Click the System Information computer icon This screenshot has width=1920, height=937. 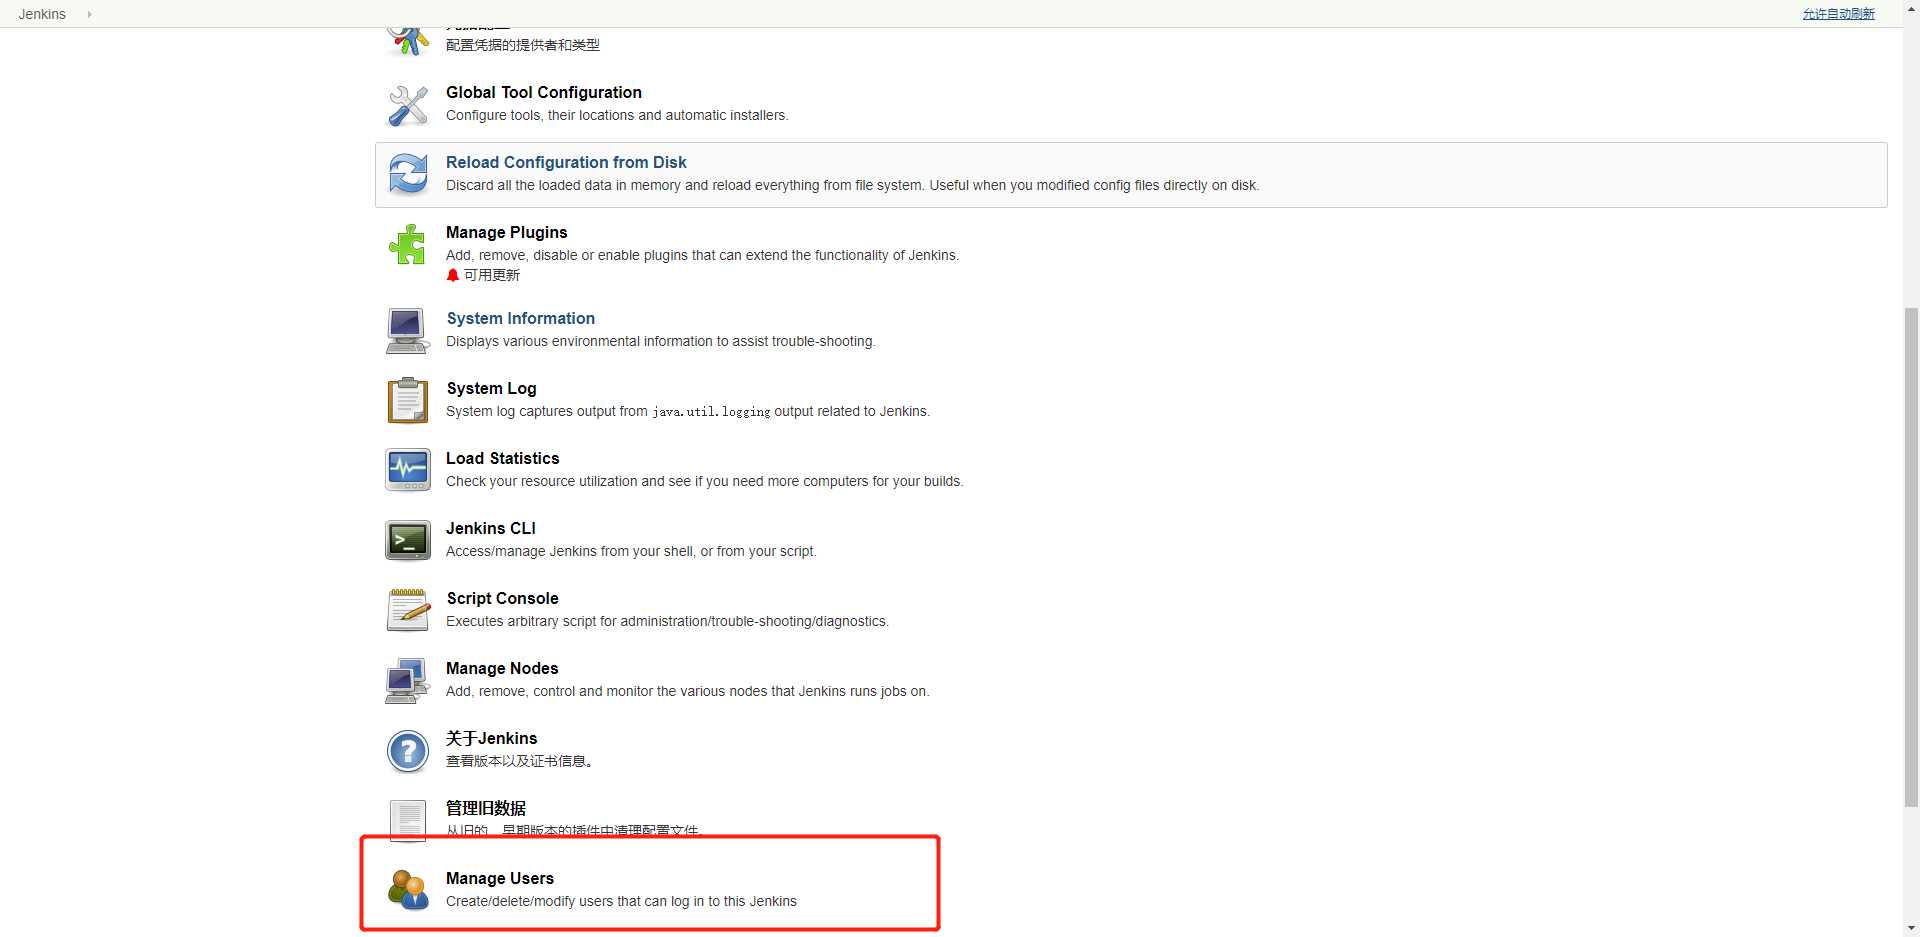pyautogui.click(x=408, y=331)
